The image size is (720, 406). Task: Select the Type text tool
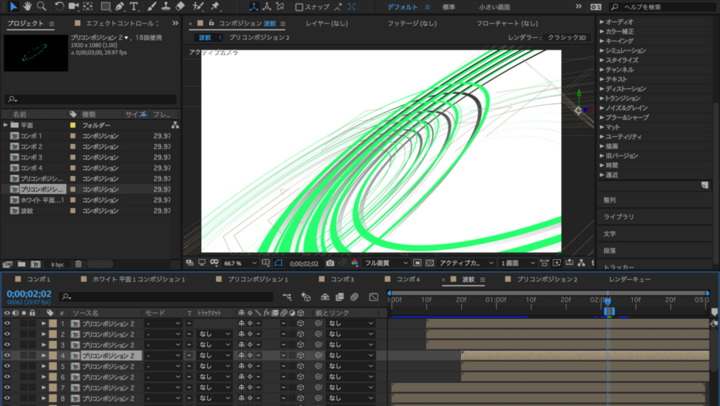pos(134,6)
